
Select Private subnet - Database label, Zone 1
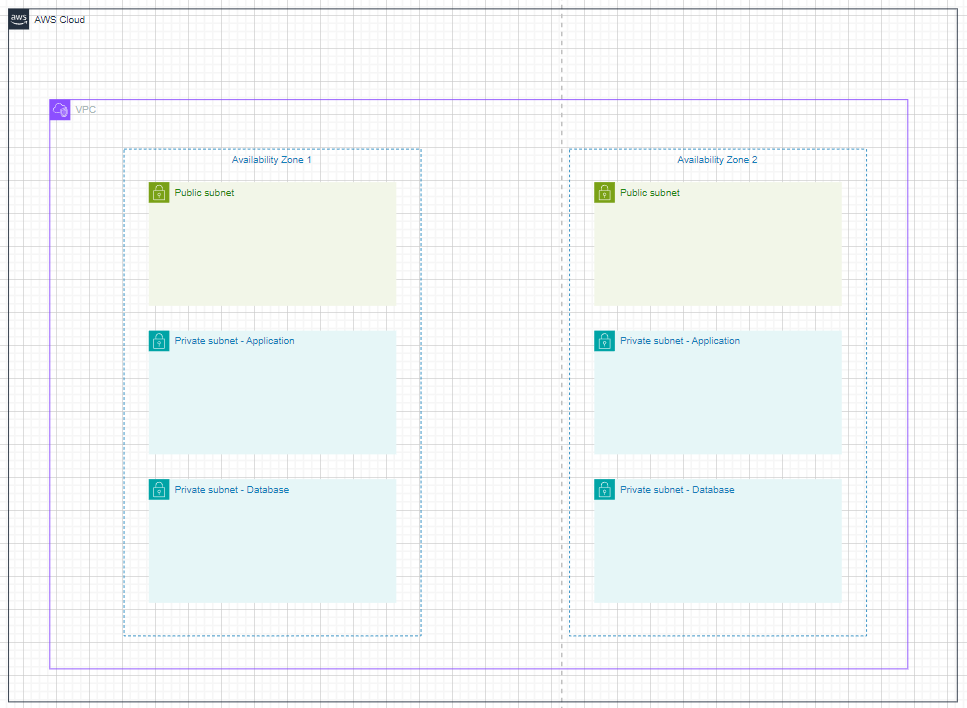[232, 490]
